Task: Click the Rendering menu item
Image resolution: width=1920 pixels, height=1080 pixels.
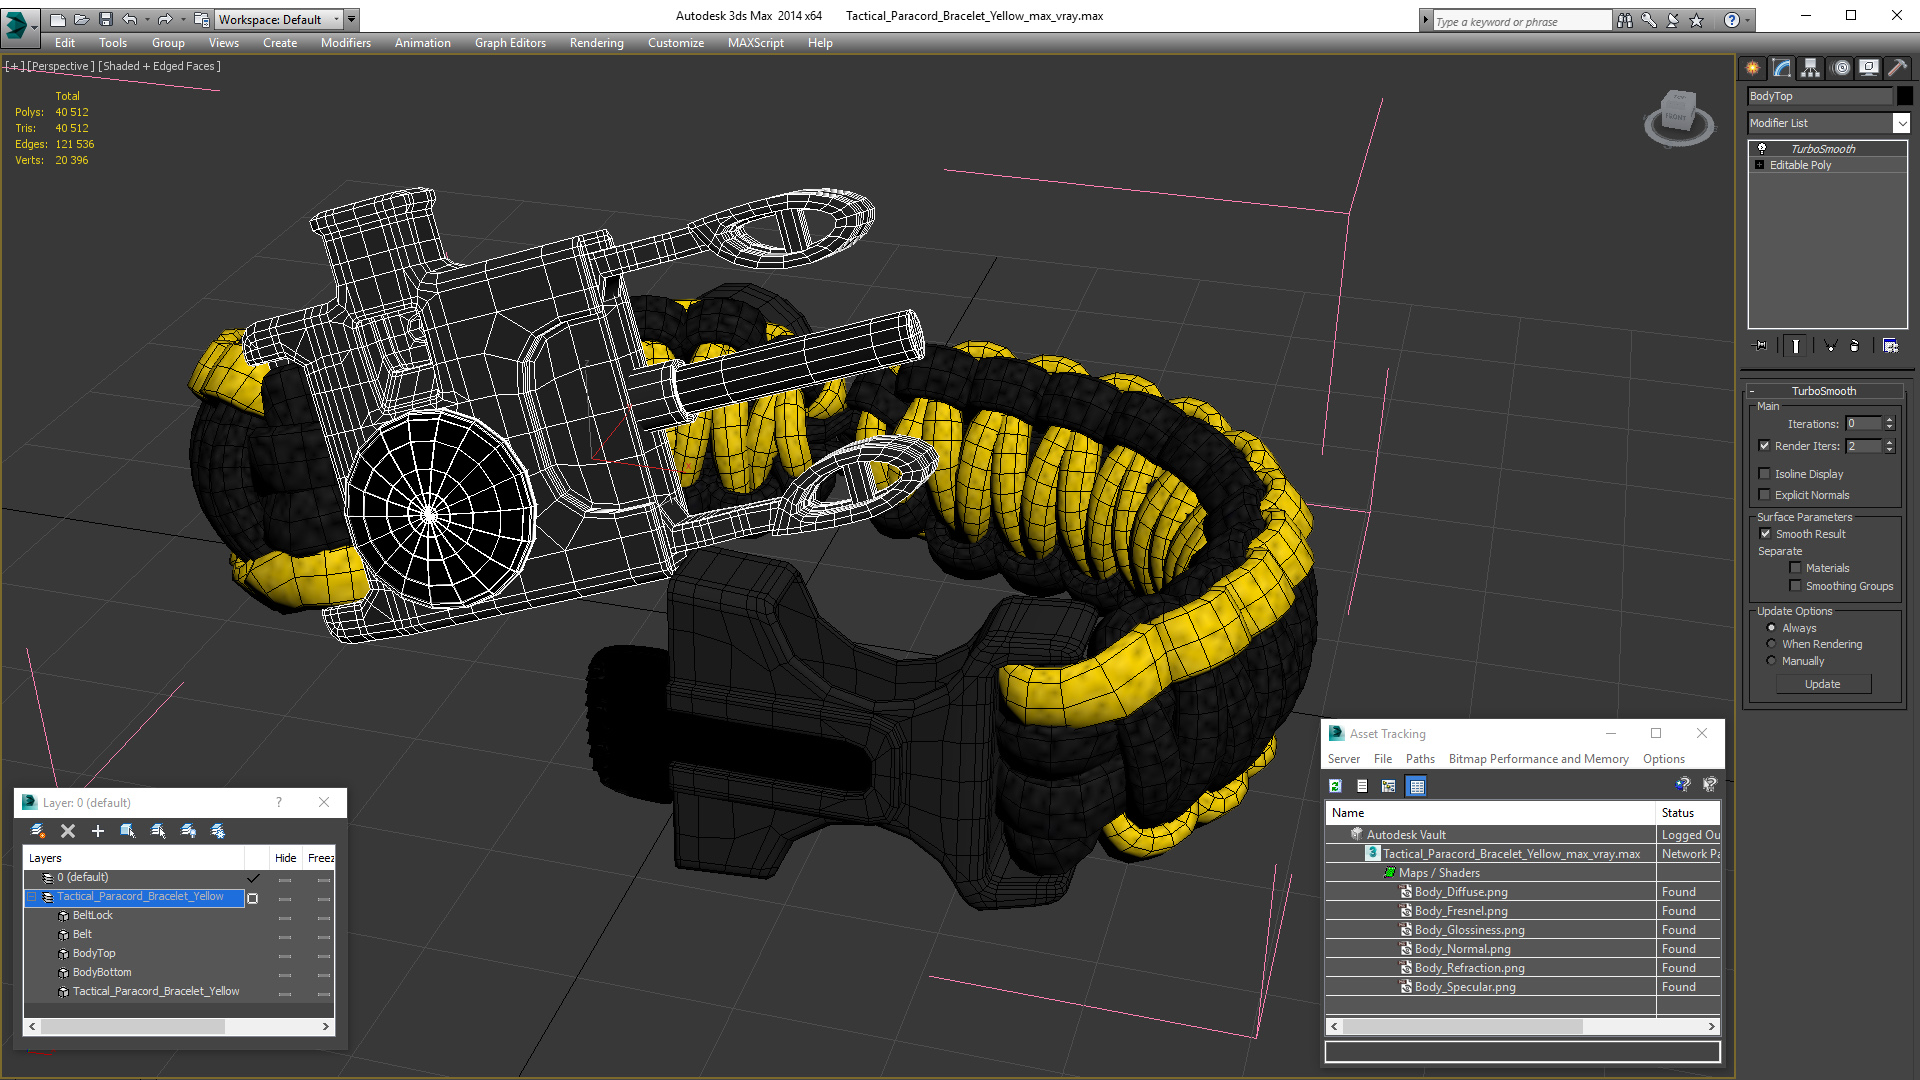Action: click(596, 42)
